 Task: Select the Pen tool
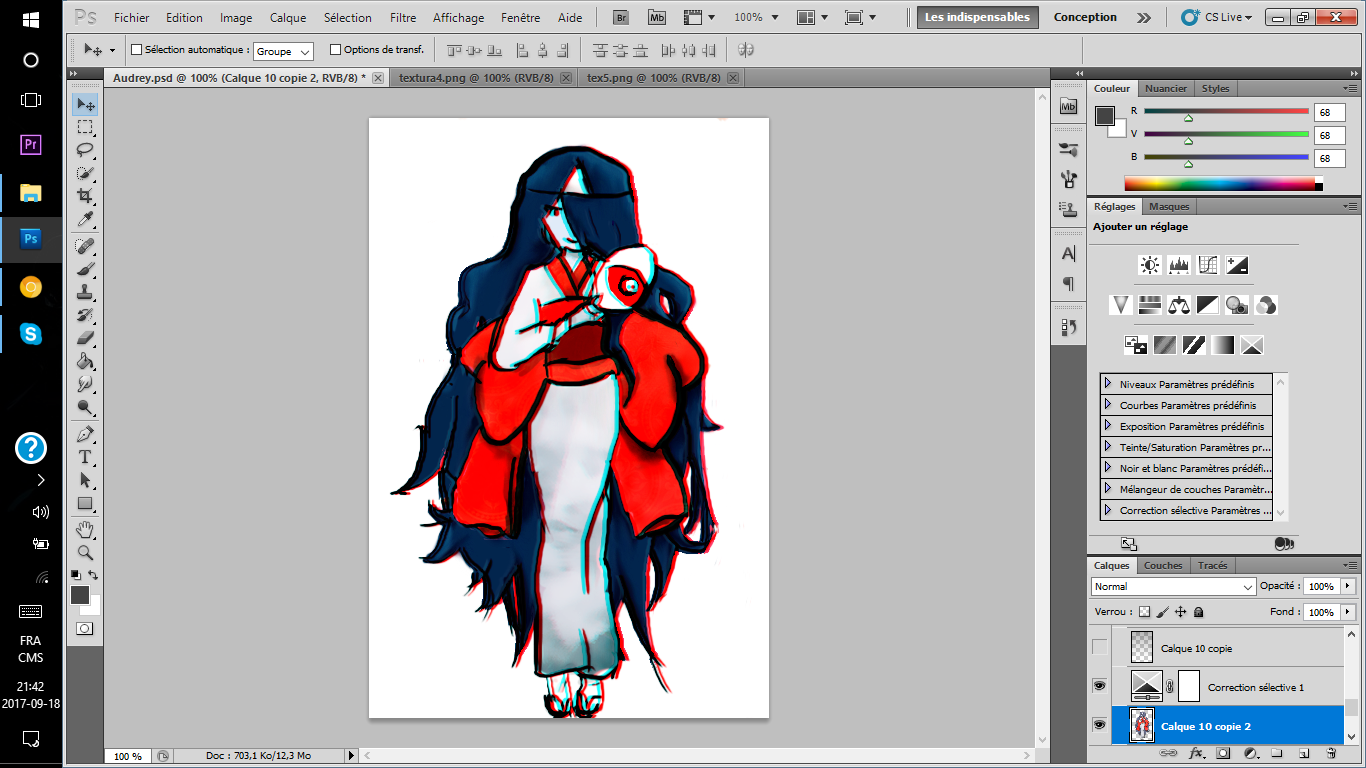click(85, 434)
